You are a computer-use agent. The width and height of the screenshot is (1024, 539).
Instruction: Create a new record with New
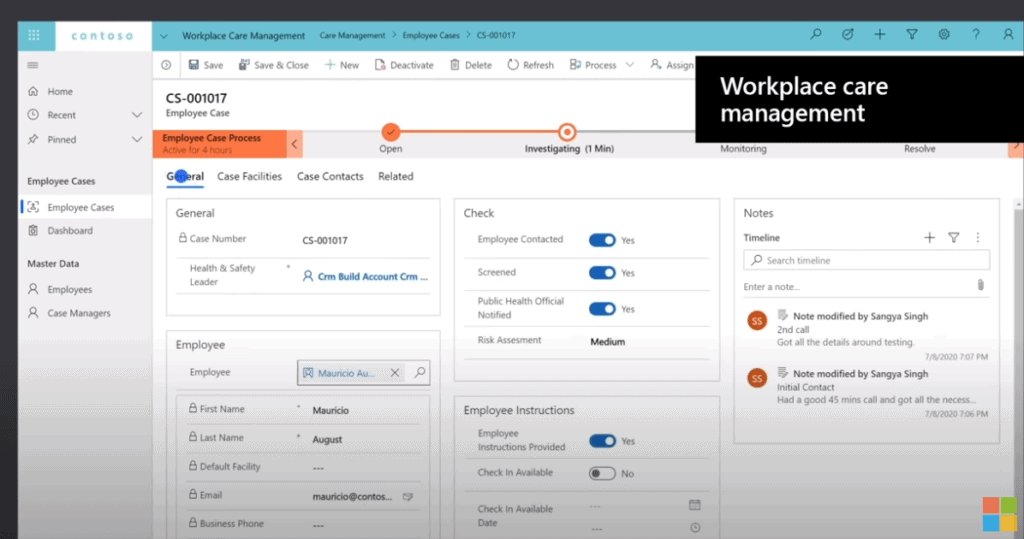(342, 65)
